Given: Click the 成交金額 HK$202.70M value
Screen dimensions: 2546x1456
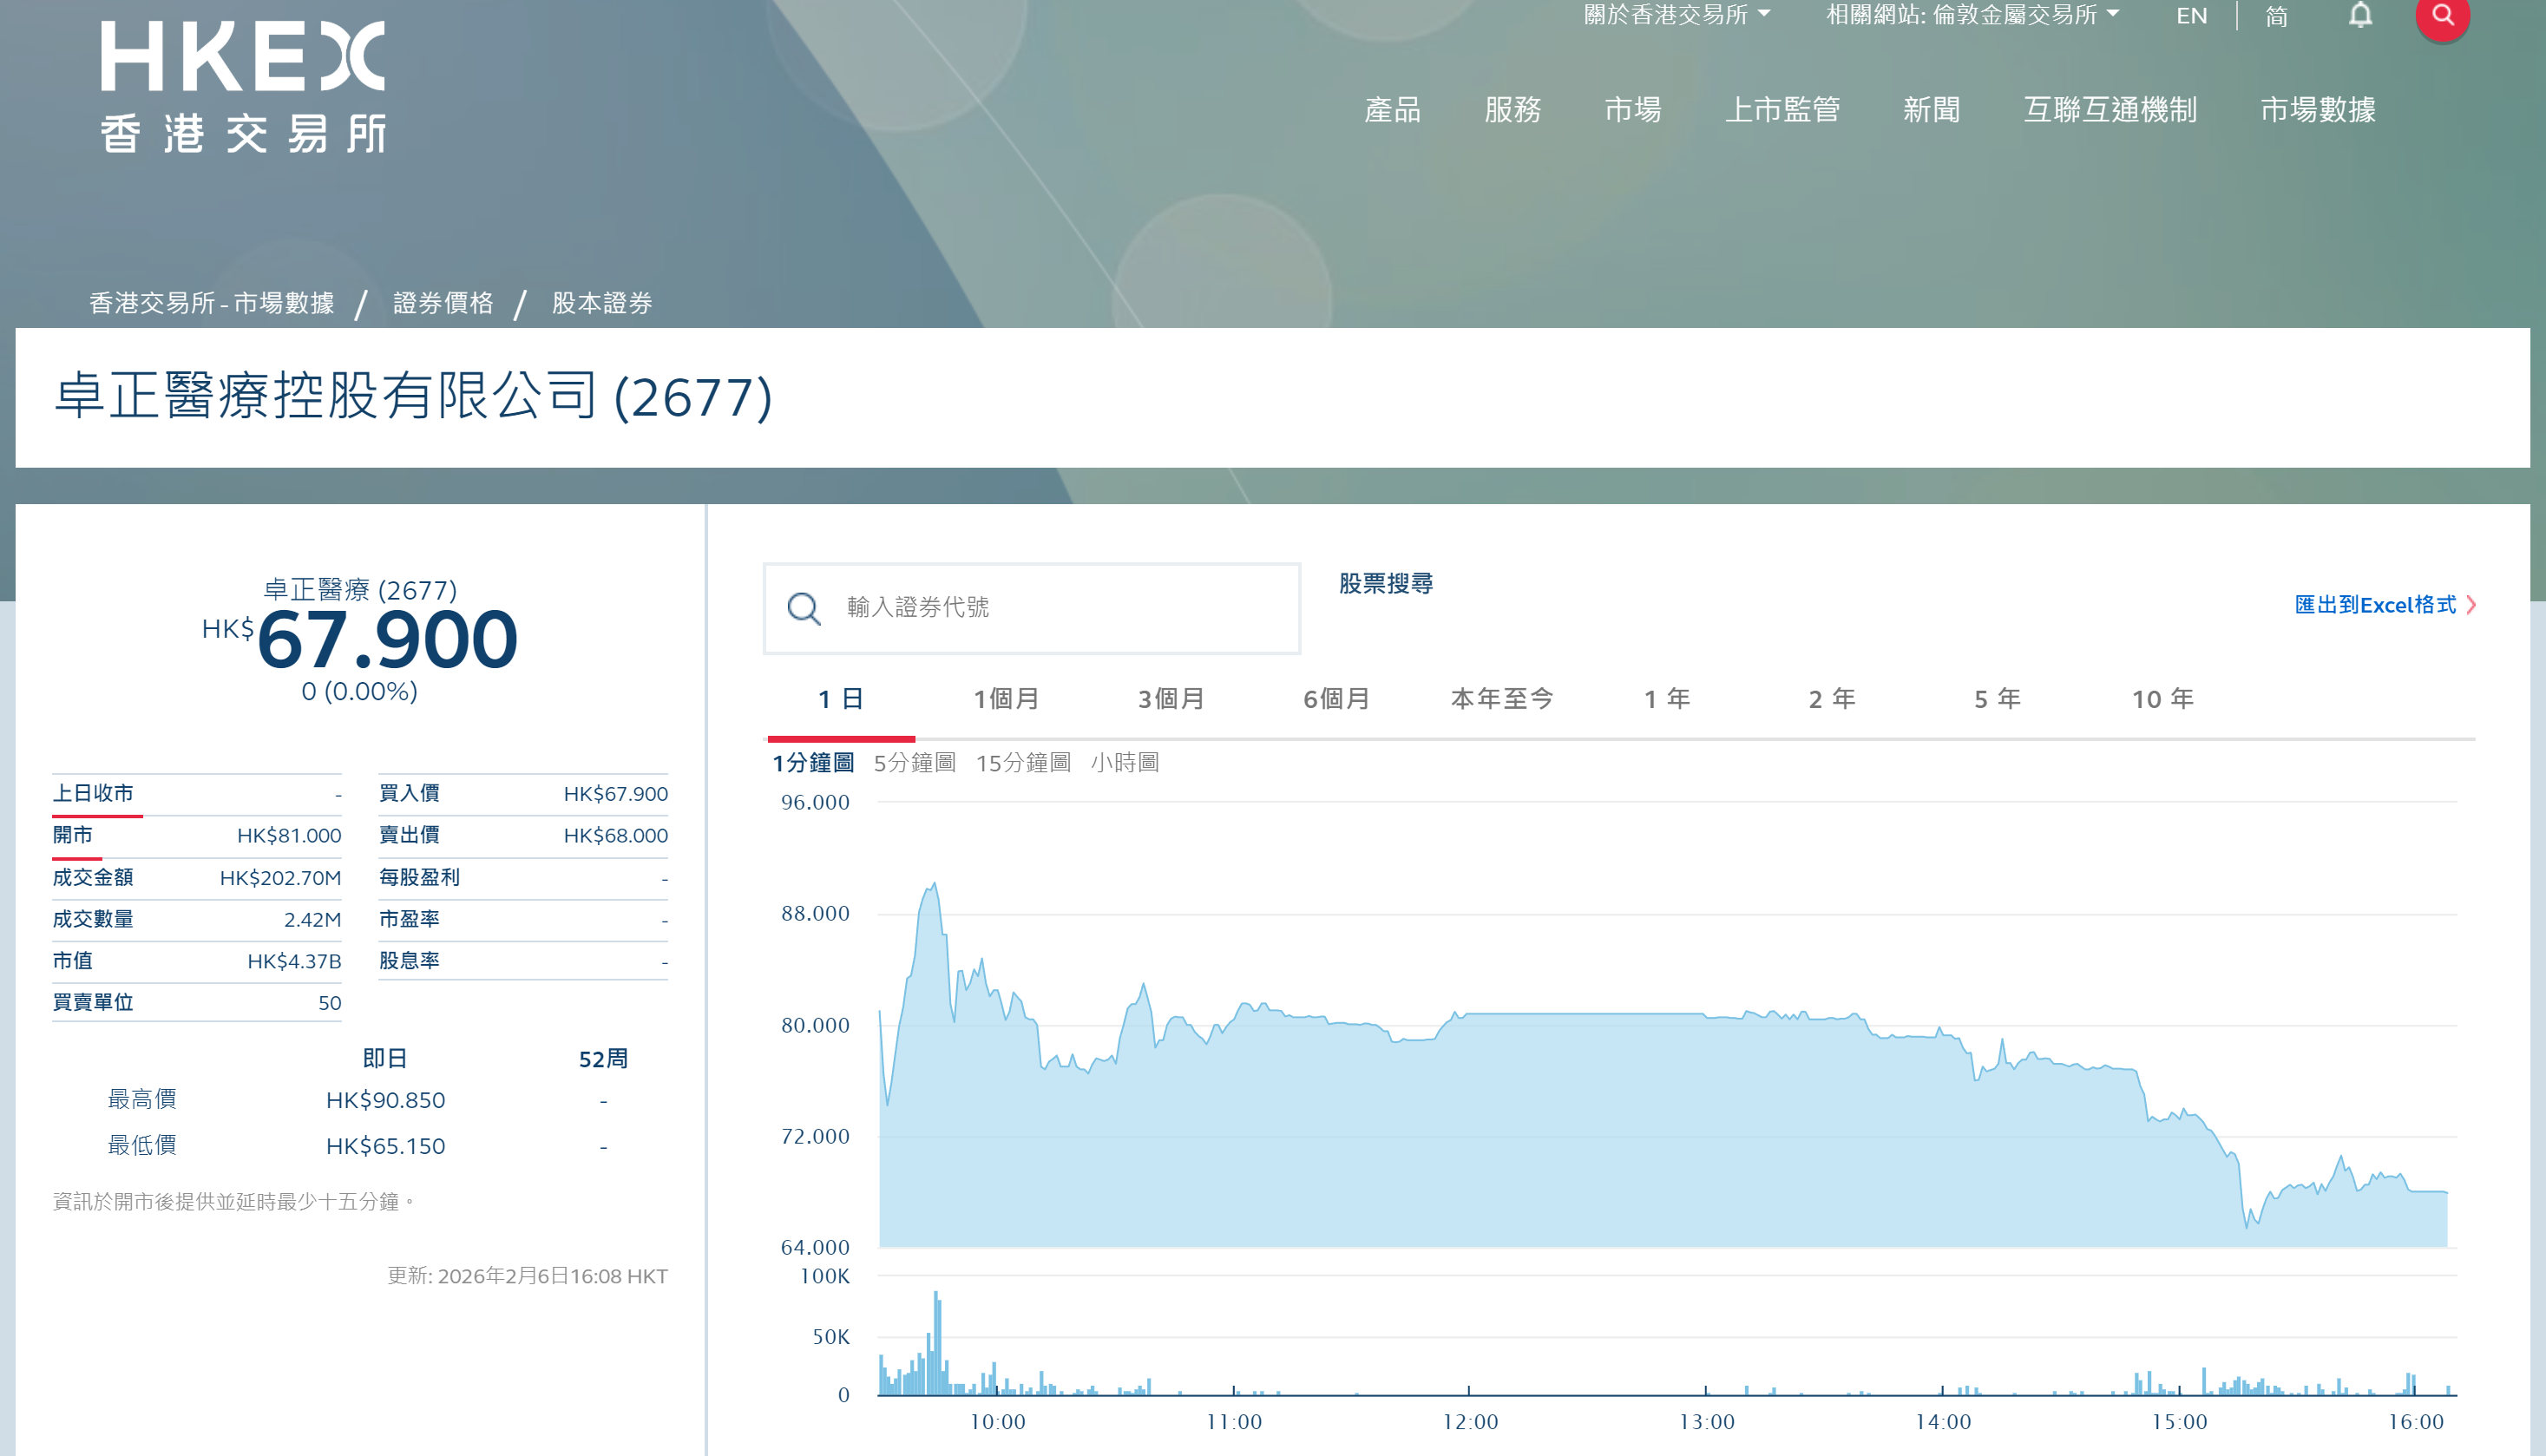Looking at the screenshot, I should coord(280,878).
